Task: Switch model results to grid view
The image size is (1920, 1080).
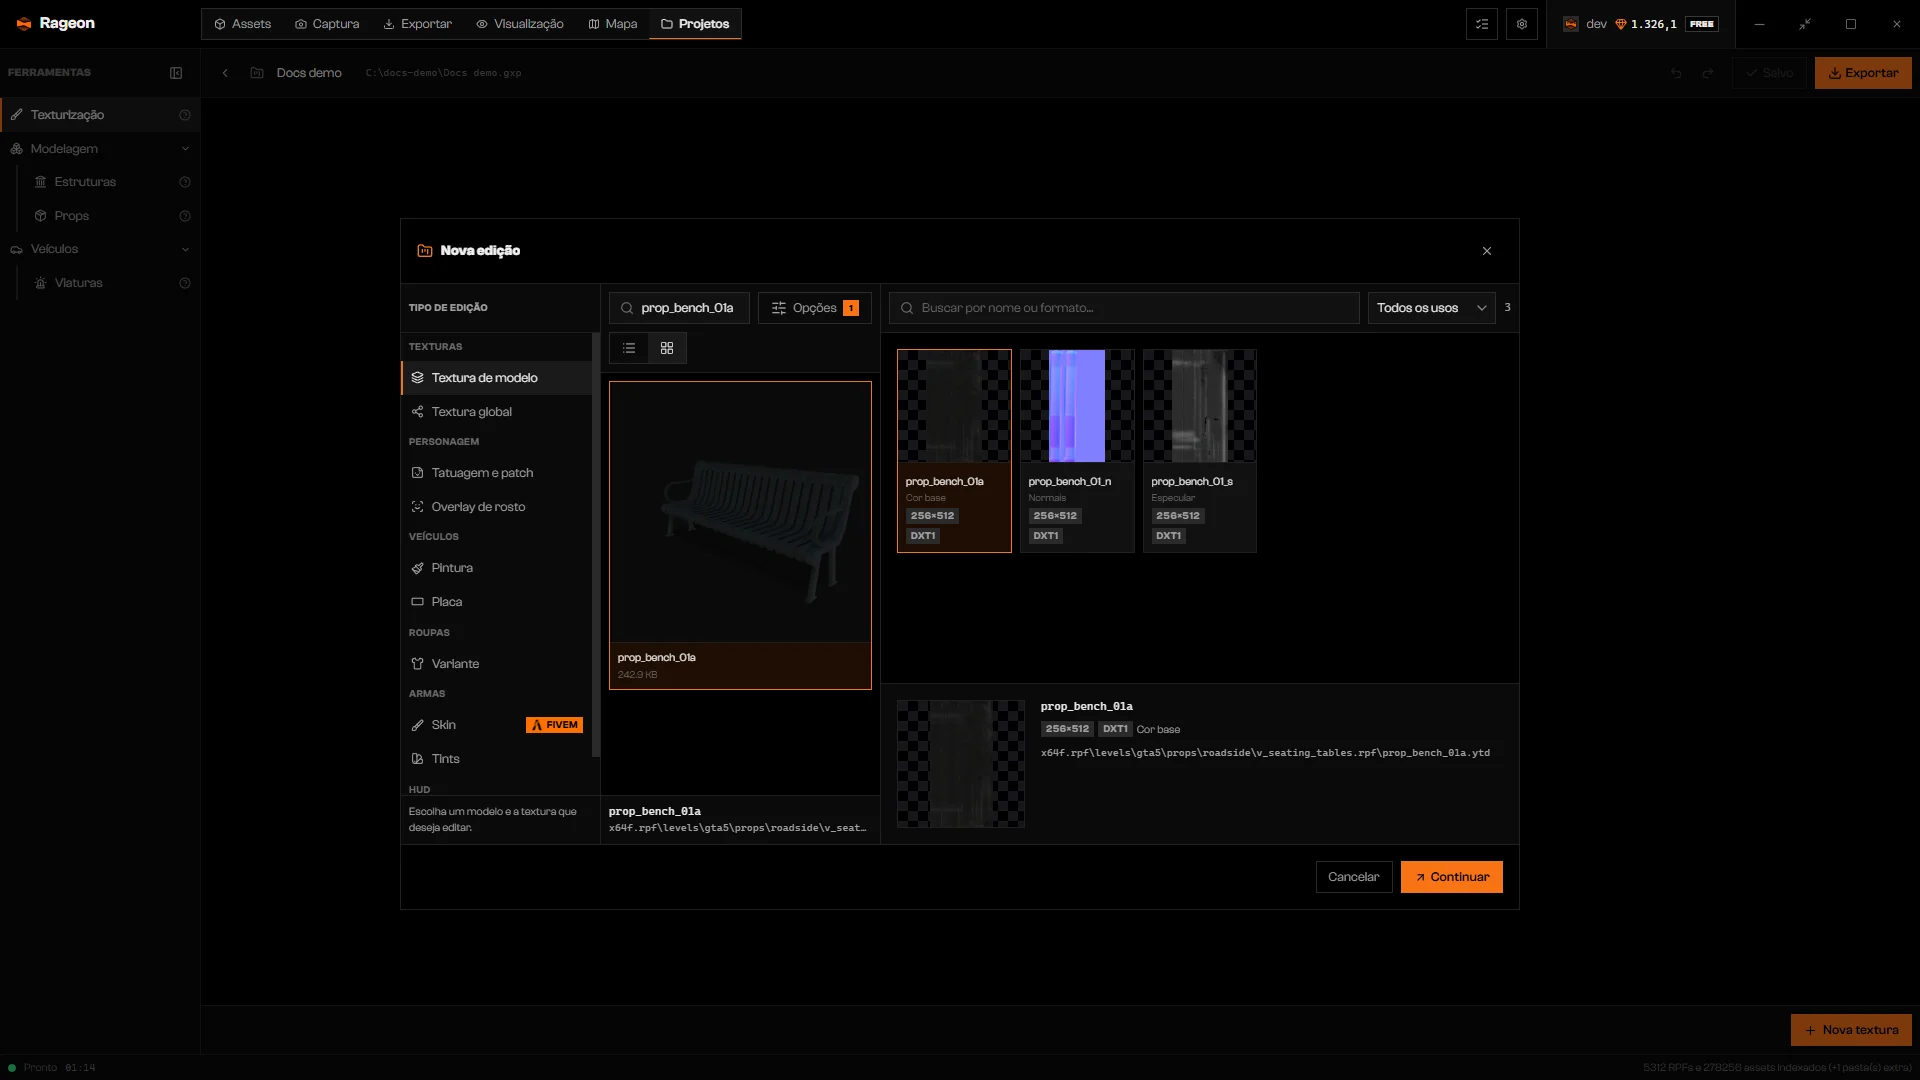Action: point(667,348)
